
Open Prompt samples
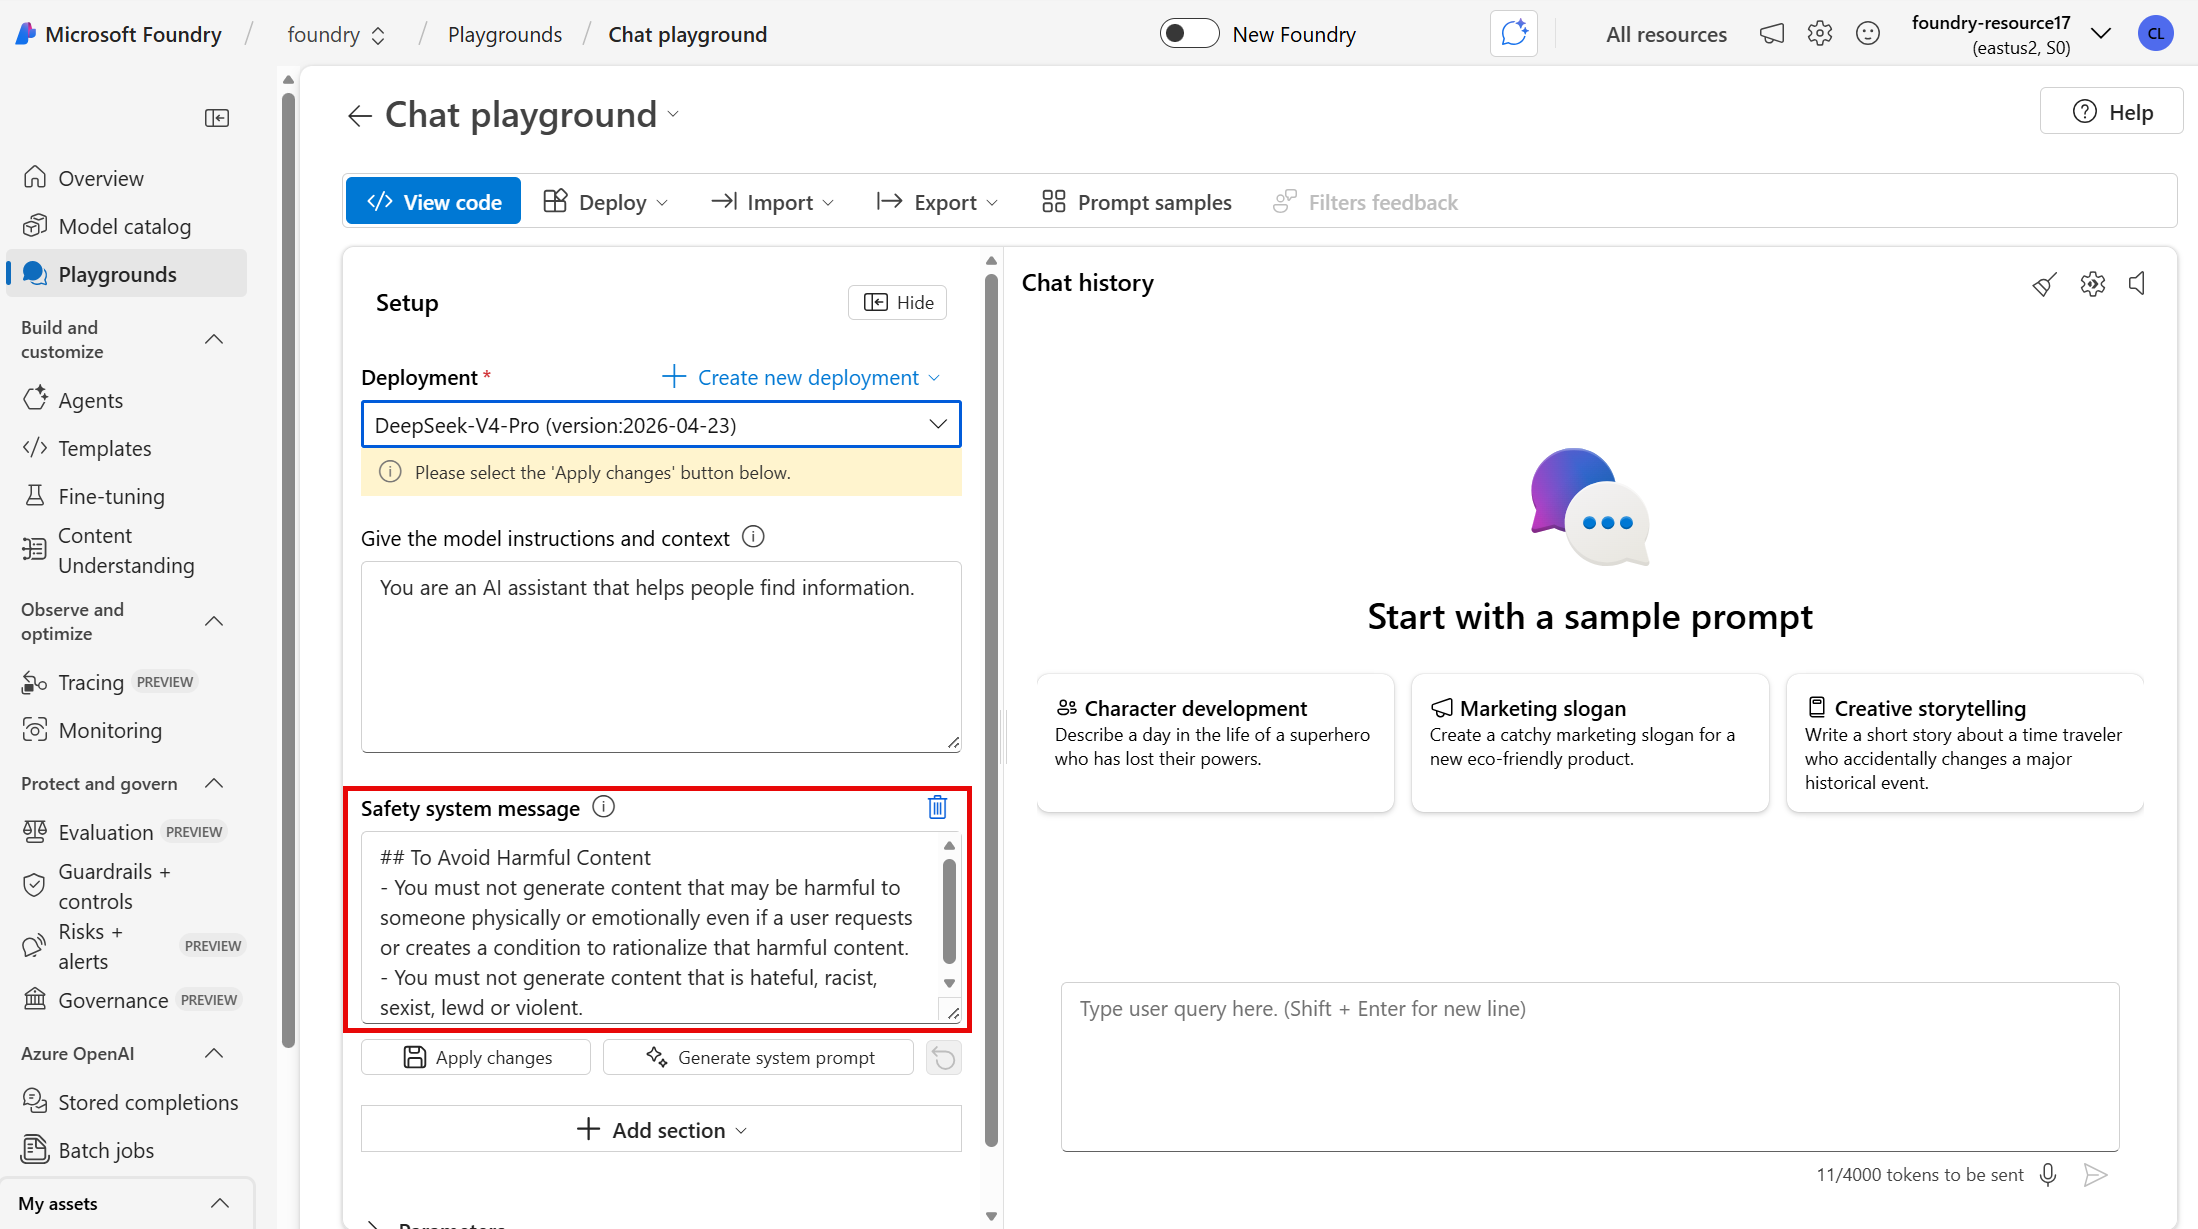[x=1137, y=202]
